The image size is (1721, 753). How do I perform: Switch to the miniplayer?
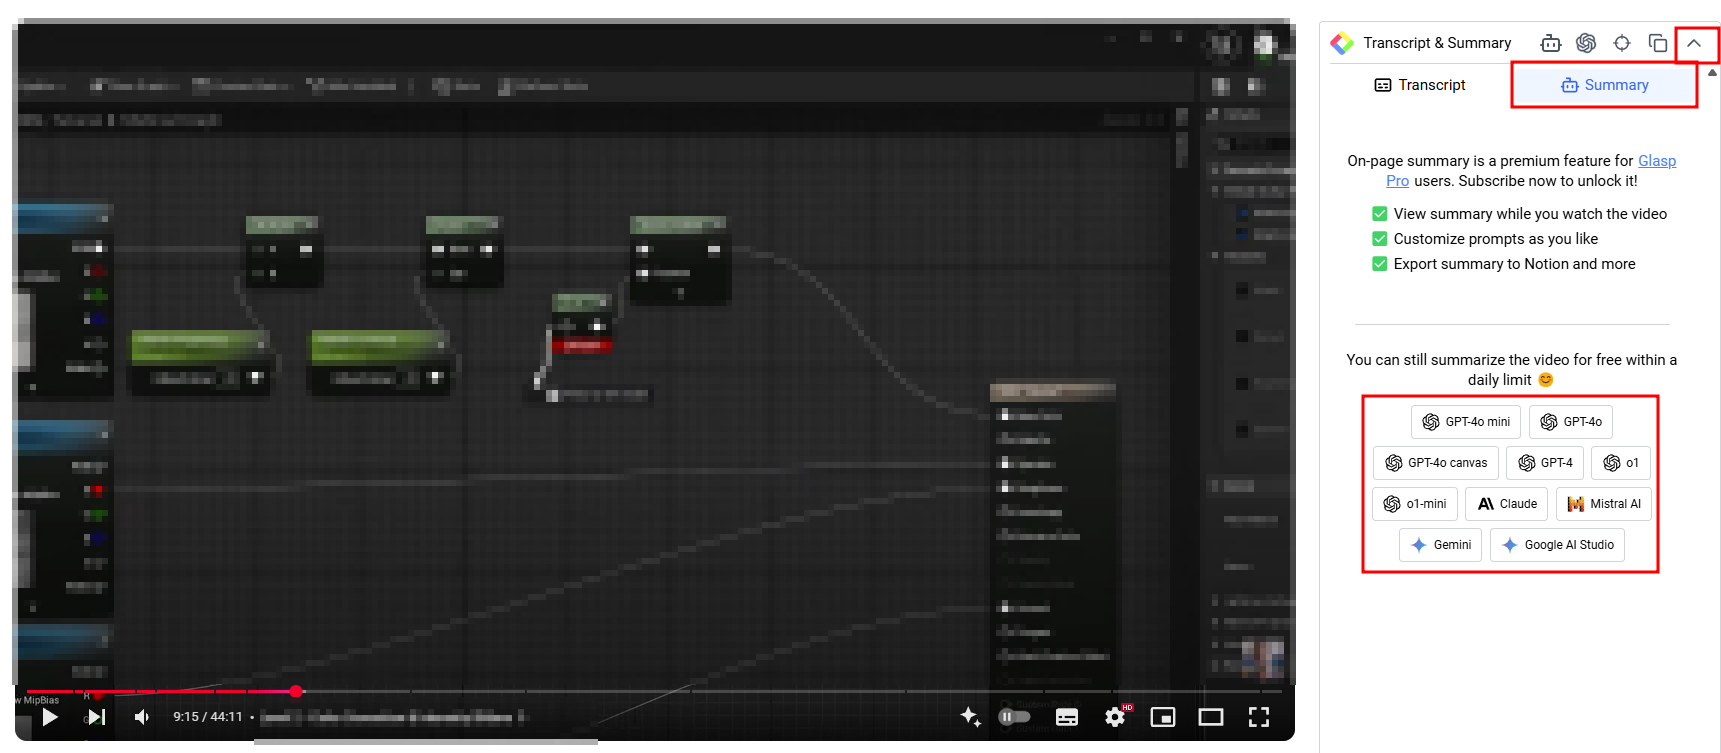[x=1163, y=717]
